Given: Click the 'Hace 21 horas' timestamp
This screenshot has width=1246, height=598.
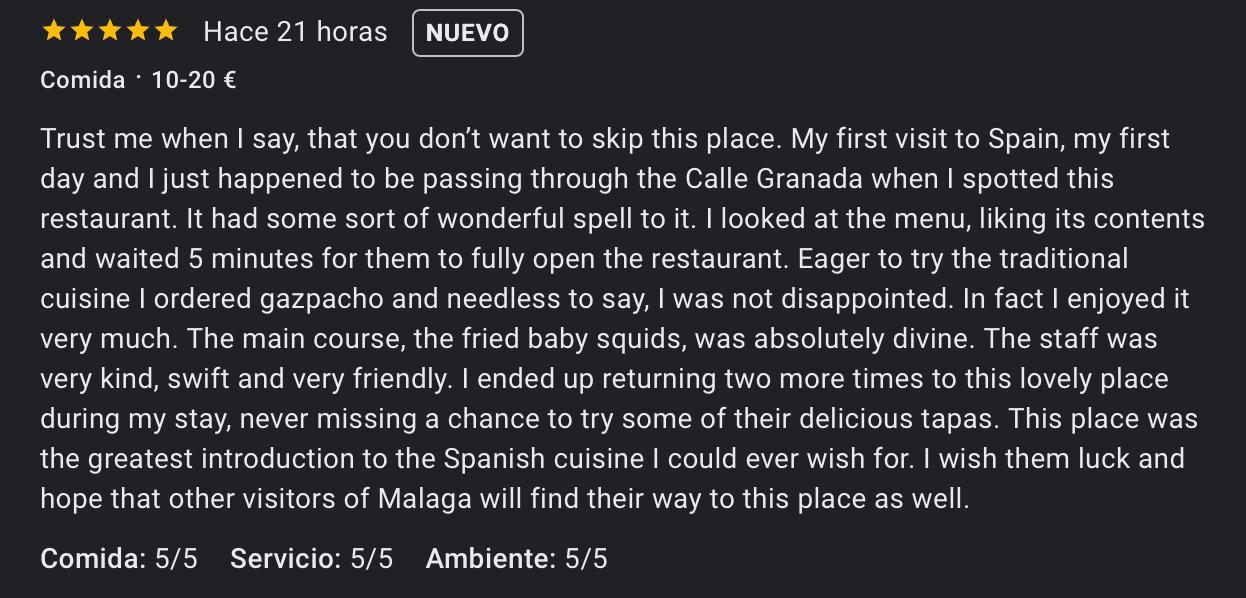Looking at the screenshot, I should (295, 32).
